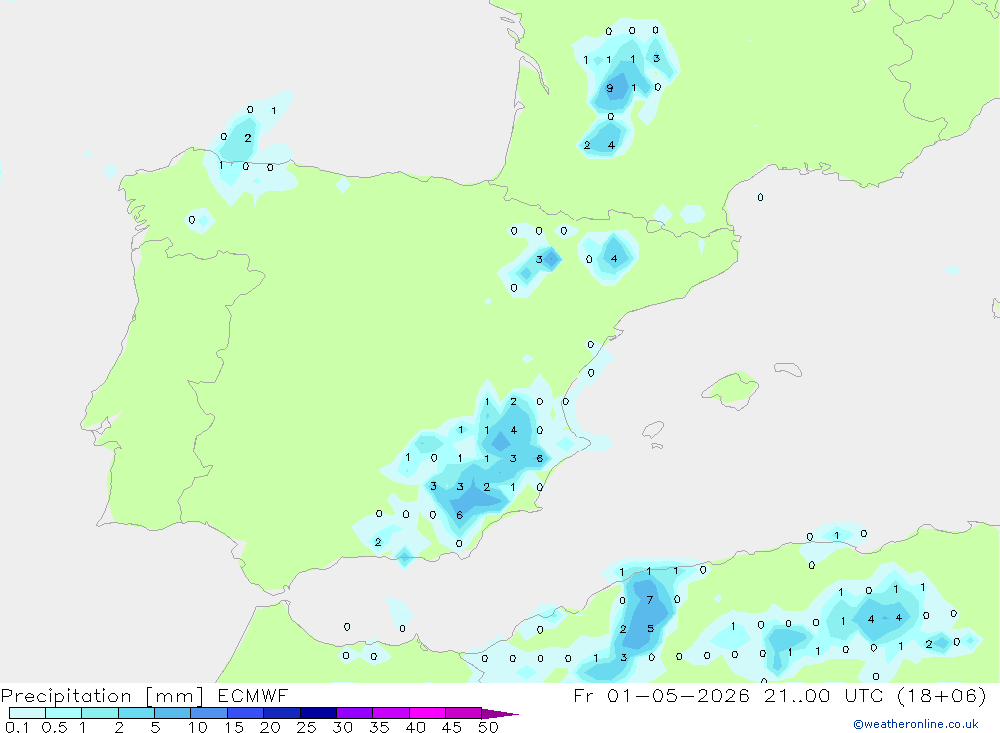Click the 2–5 mm legend color swatch
Viewport: 1000px width, 733px height.
click(136, 713)
